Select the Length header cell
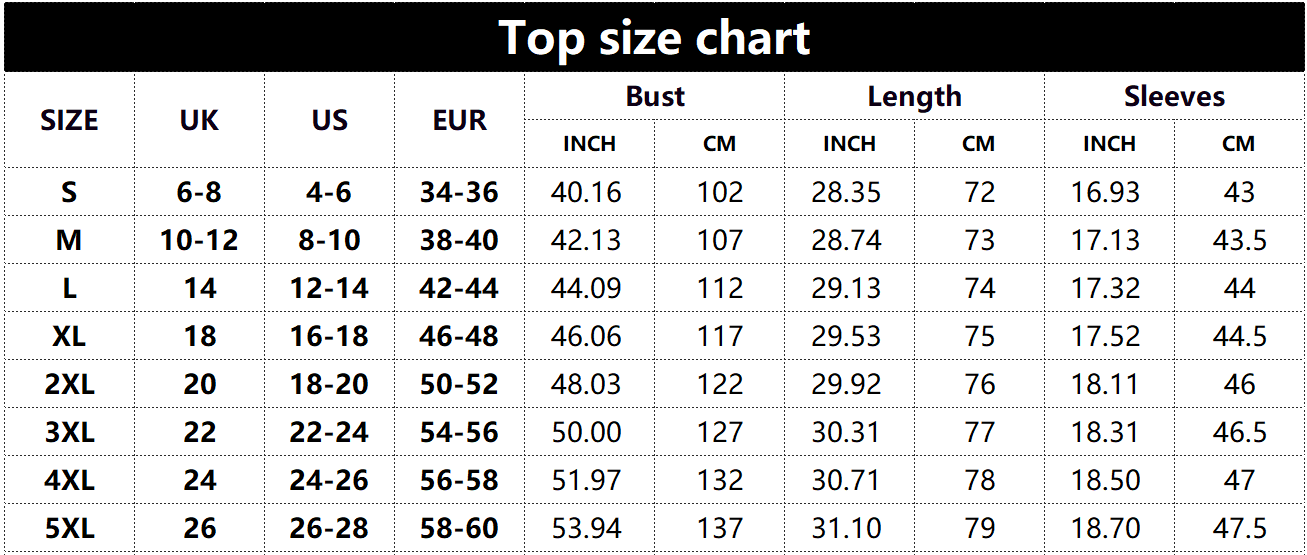 pyautogui.click(x=914, y=97)
